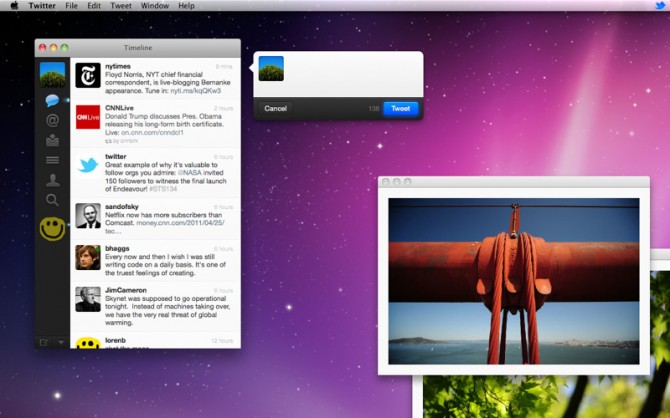This screenshot has width=670, height=418.
Task: Click the Twitter bird icon in menu bar
Action: point(659,6)
